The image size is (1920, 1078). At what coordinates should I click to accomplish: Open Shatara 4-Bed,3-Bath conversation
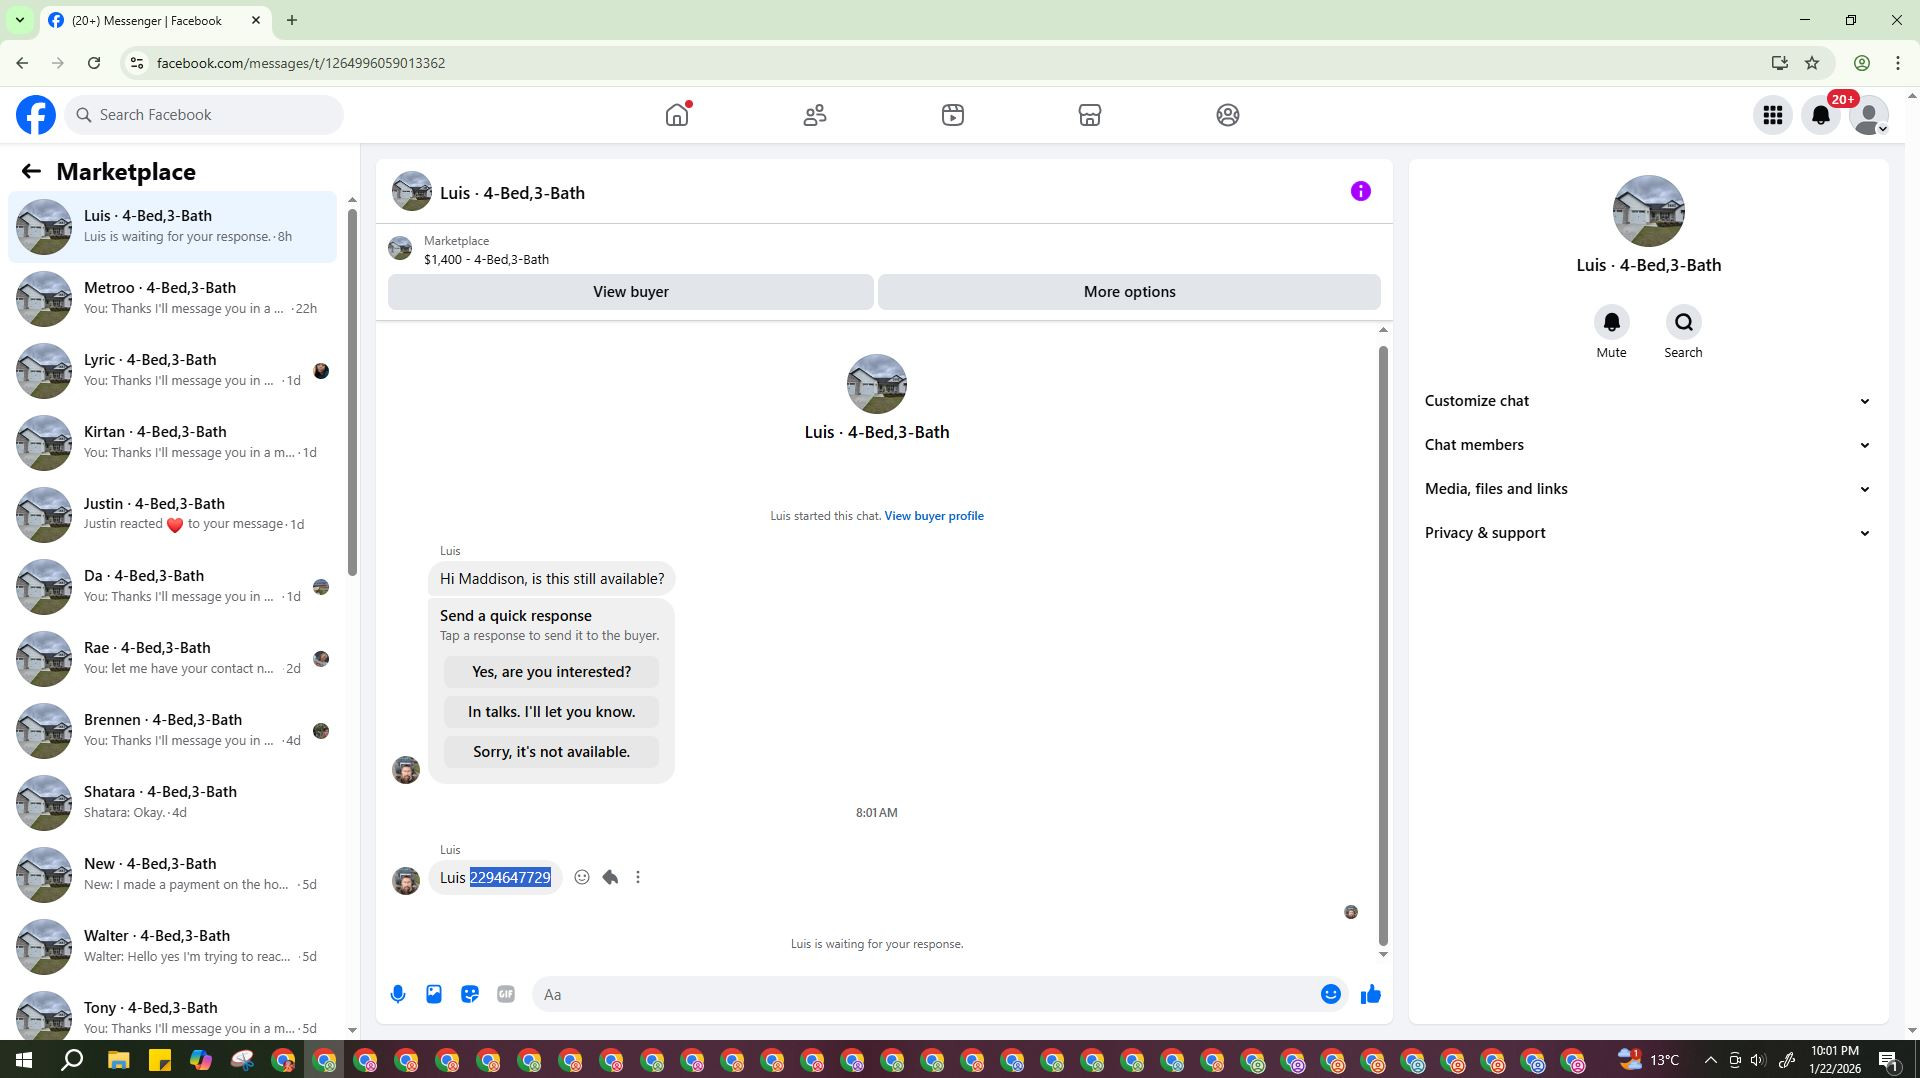pos(173,803)
